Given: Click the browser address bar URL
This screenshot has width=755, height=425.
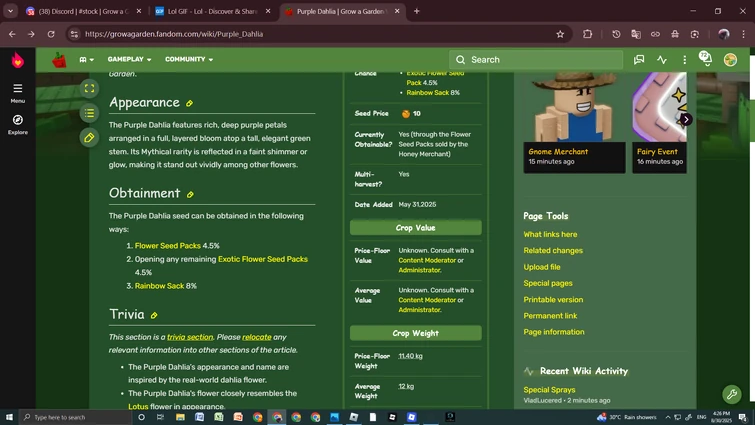Looking at the screenshot, I should pyautogui.click(x=174, y=34).
